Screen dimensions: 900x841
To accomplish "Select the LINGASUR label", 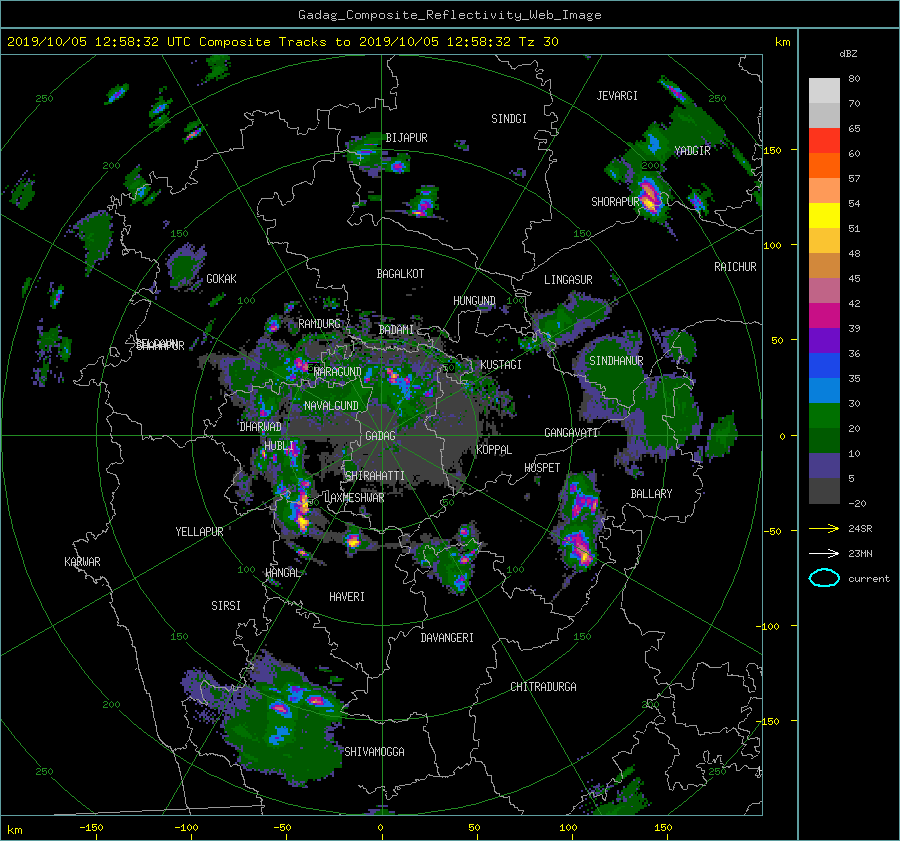I will (568, 280).
